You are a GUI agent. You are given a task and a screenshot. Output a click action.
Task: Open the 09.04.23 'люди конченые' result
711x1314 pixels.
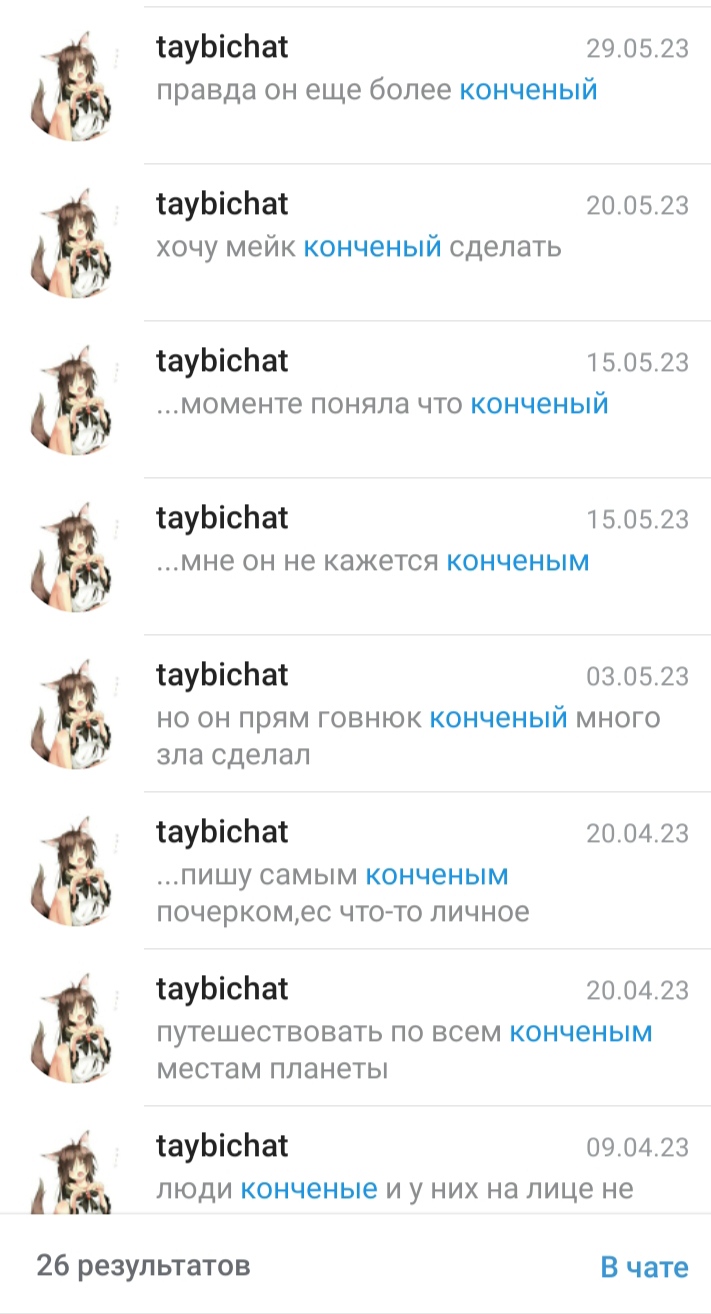(x=355, y=1160)
